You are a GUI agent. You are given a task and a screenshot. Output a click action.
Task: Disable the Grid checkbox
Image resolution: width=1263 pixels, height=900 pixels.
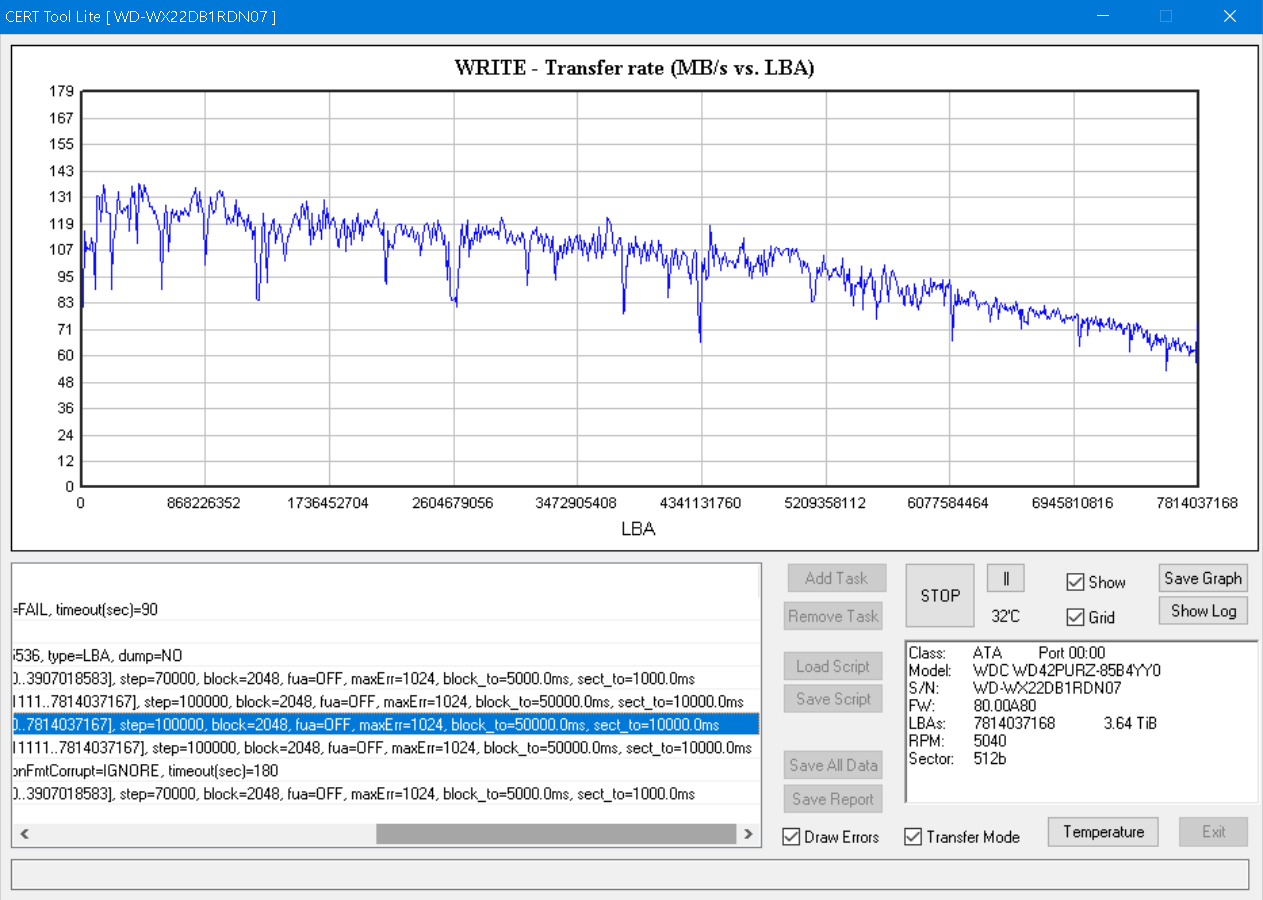[x=1076, y=617]
